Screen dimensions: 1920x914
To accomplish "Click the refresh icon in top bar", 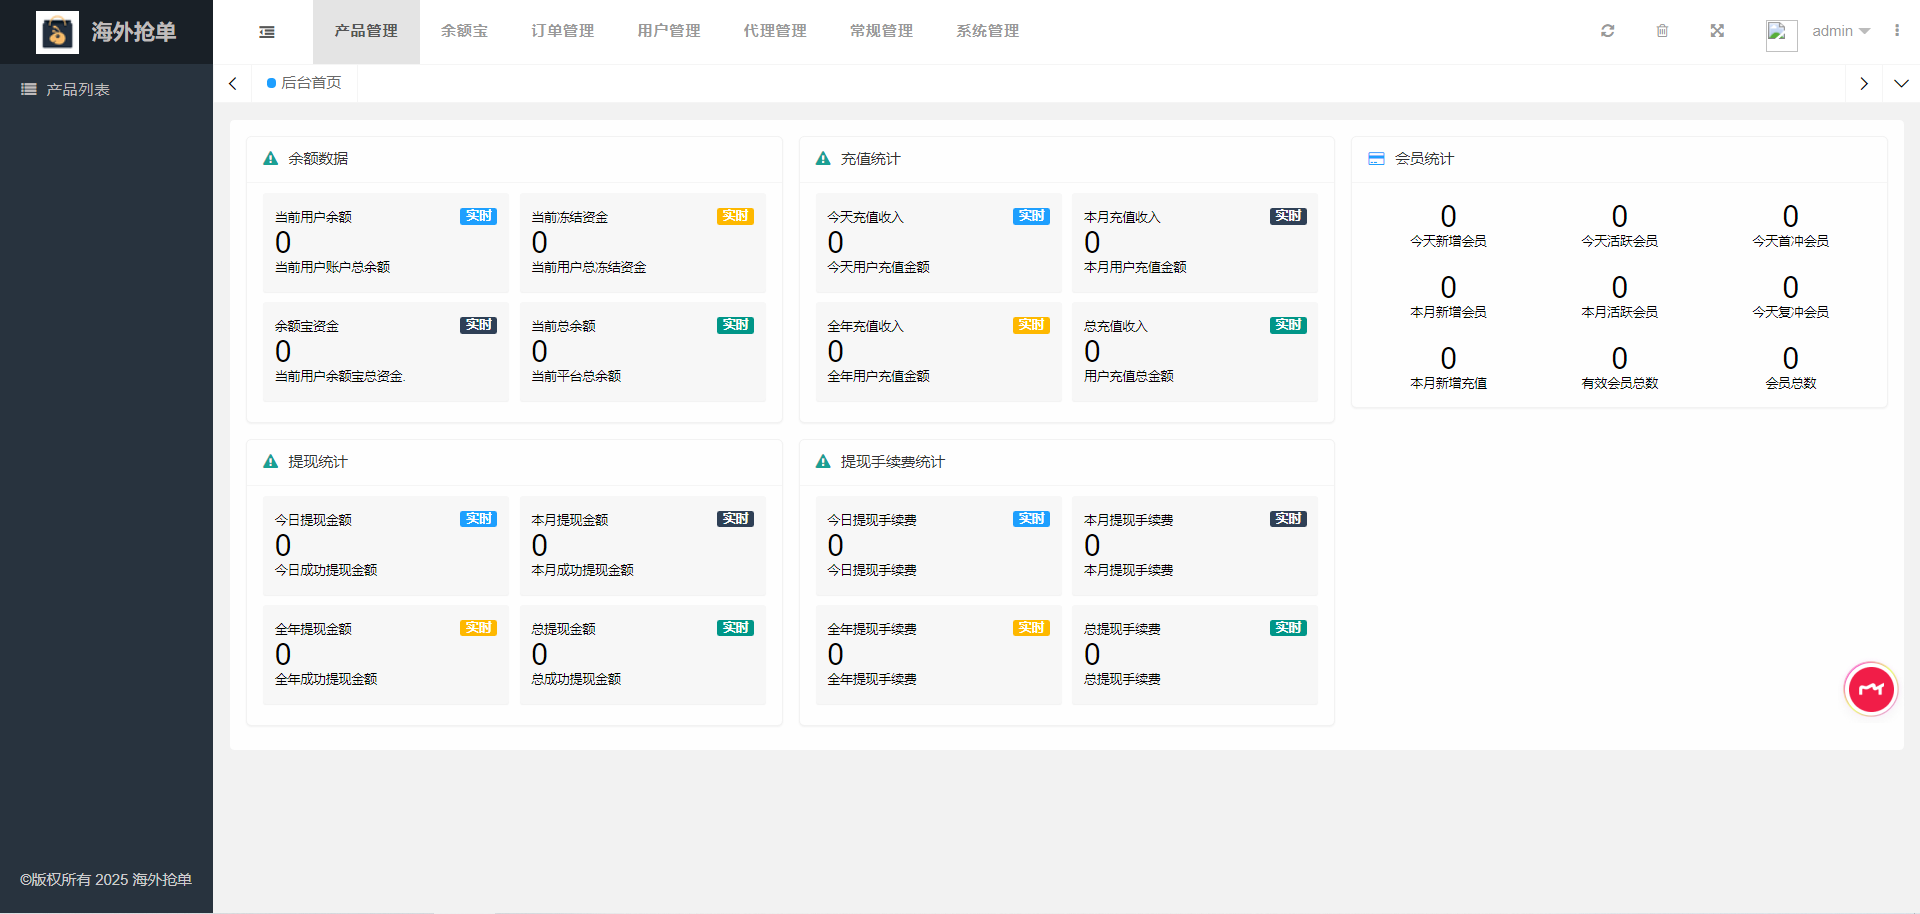I will 1607,31.
